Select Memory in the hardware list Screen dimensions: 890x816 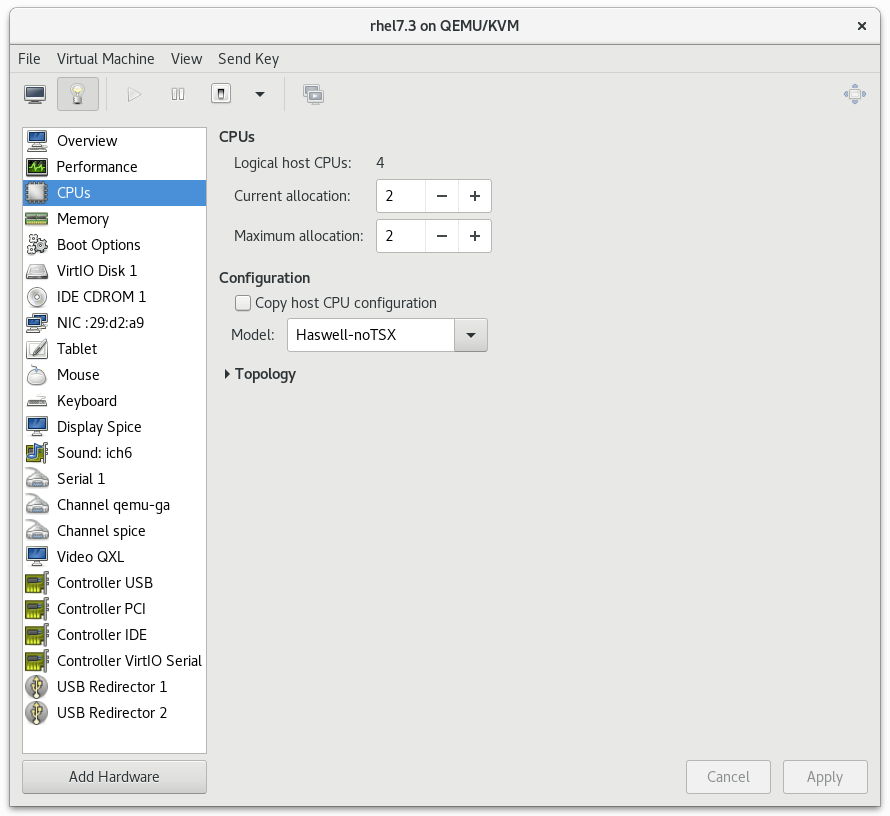point(83,219)
